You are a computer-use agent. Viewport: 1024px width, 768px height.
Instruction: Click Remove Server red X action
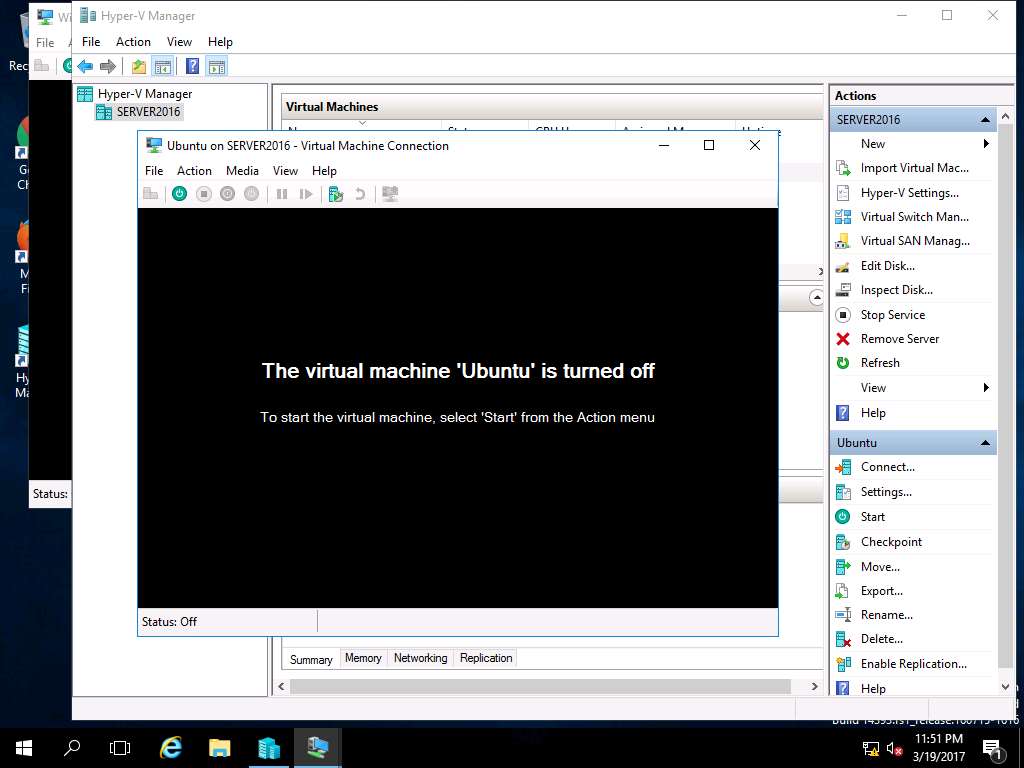coord(899,339)
